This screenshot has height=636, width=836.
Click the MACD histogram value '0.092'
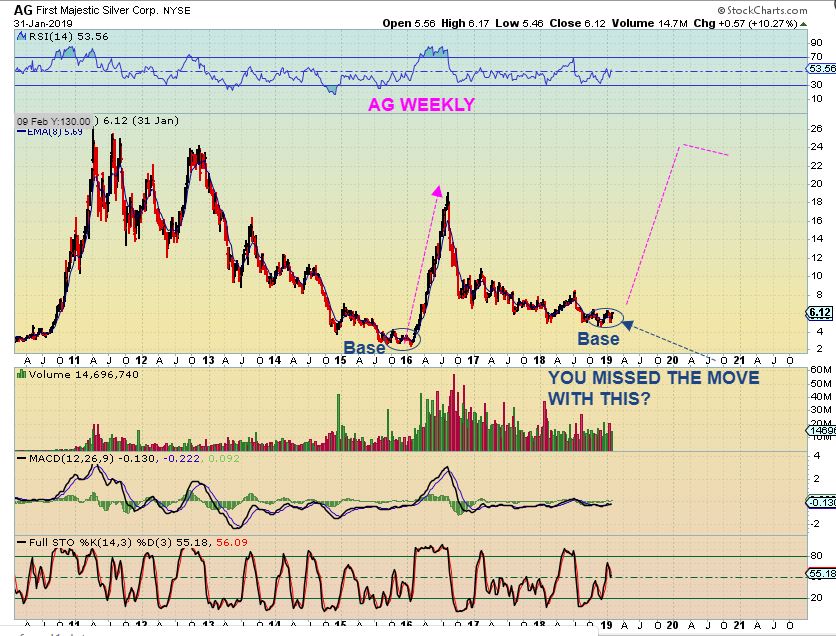click(223, 458)
